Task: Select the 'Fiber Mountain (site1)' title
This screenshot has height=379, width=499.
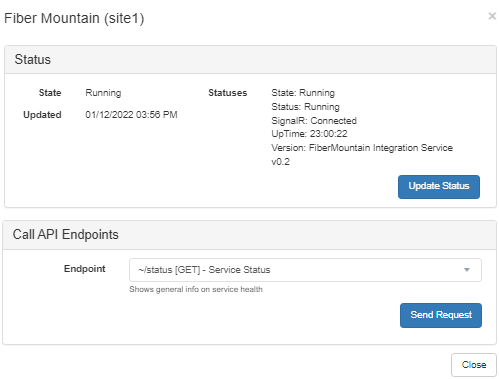Action: pyautogui.click(x=74, y=18)
